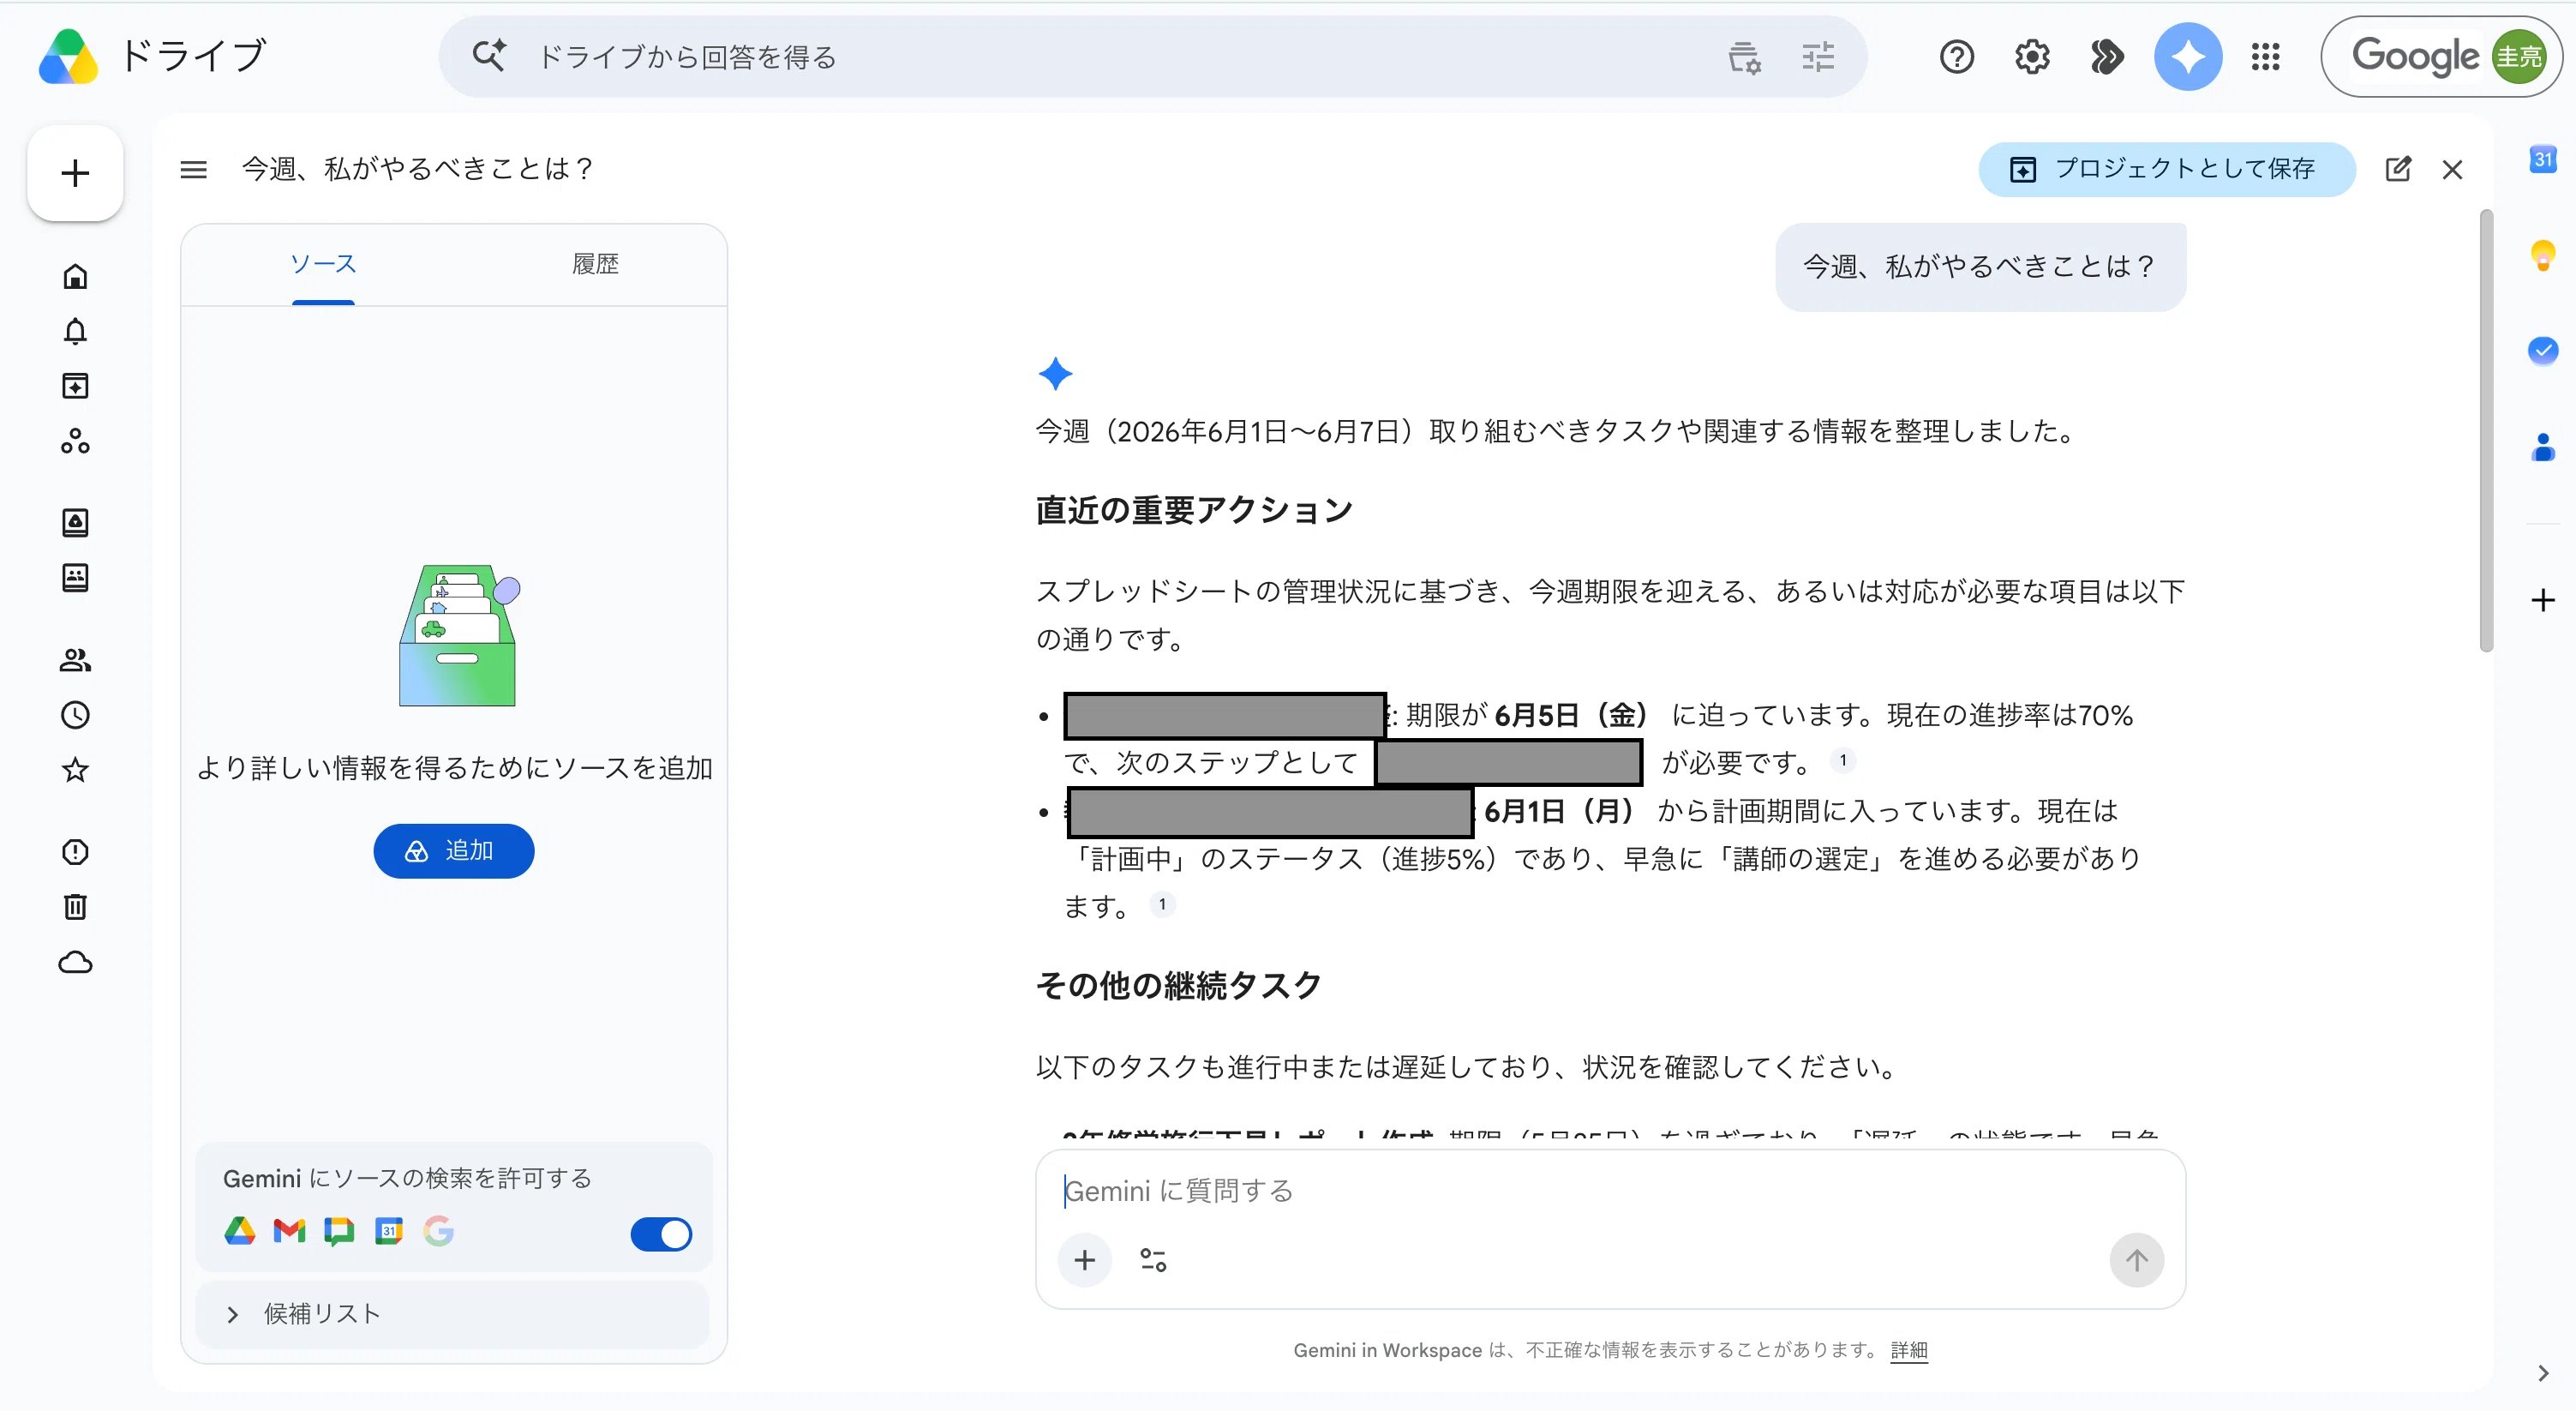
Task: Go to Home in the left sidebar
Action: click(75, 276)
